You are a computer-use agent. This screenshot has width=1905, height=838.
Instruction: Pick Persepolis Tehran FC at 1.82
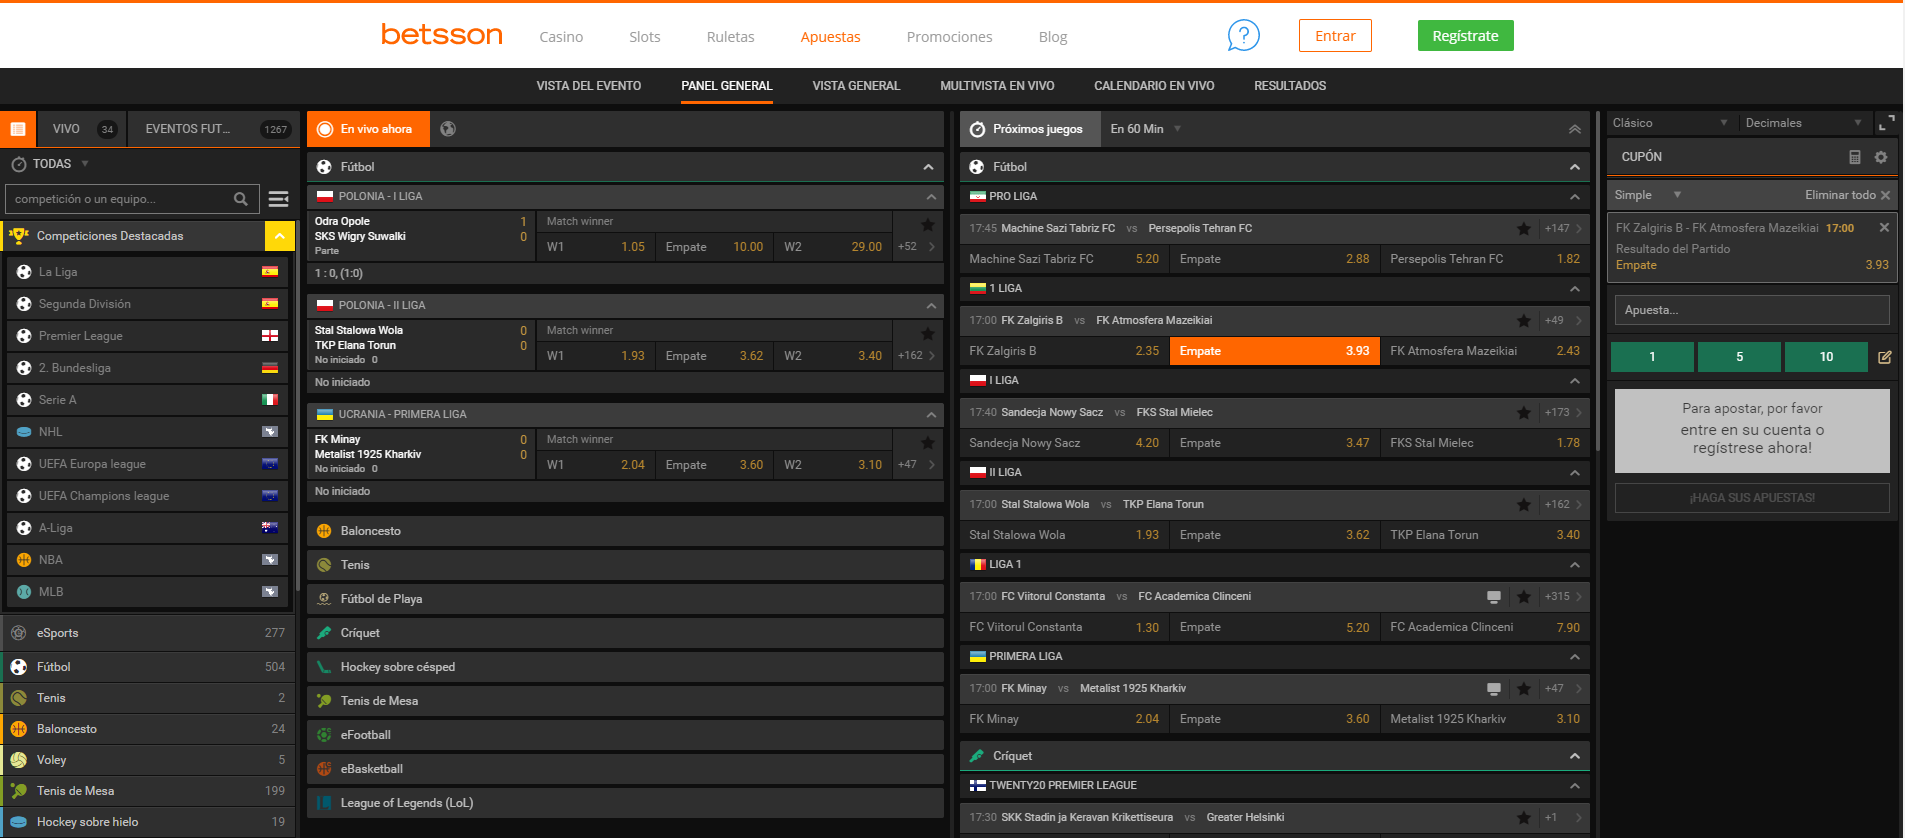tap(1484, 259)
